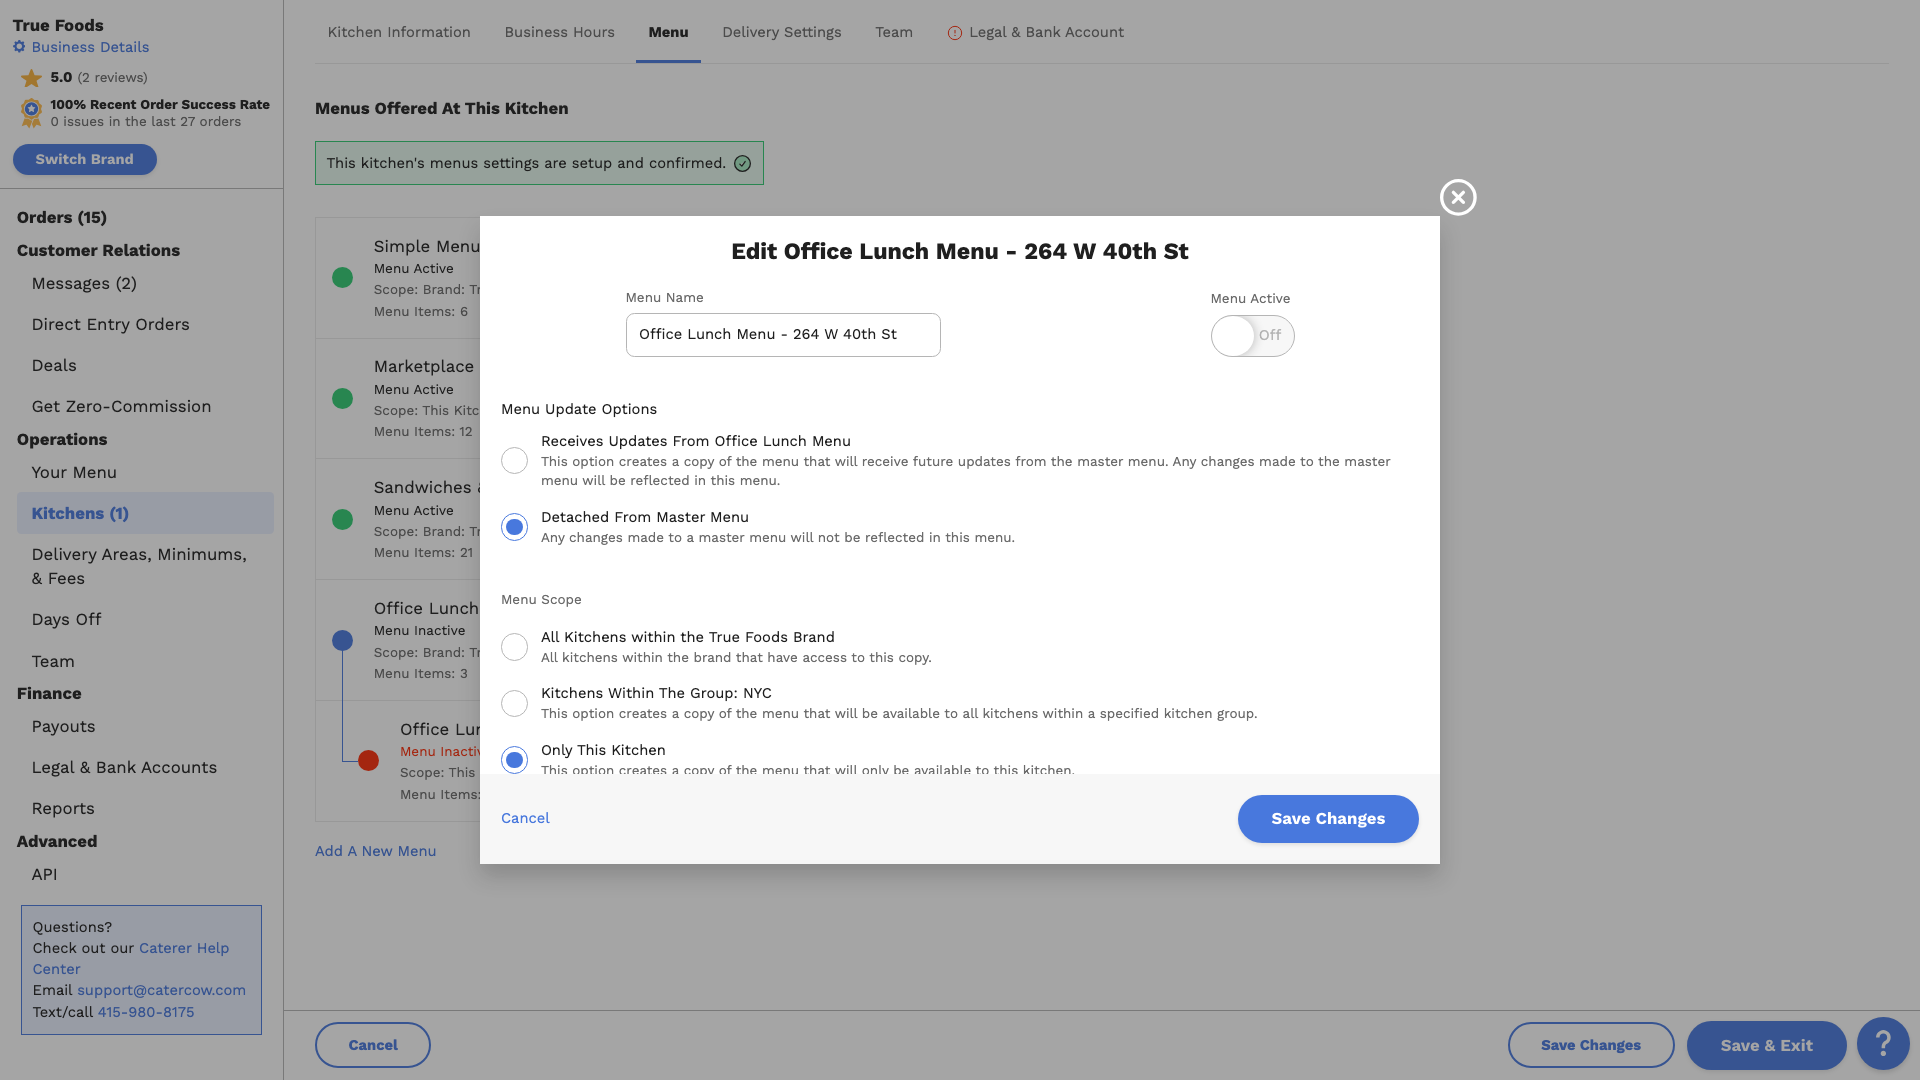Click Add A New Menu link
Image resolution: width=1920 pixels, height=1080 pixels.
[375, 851]
